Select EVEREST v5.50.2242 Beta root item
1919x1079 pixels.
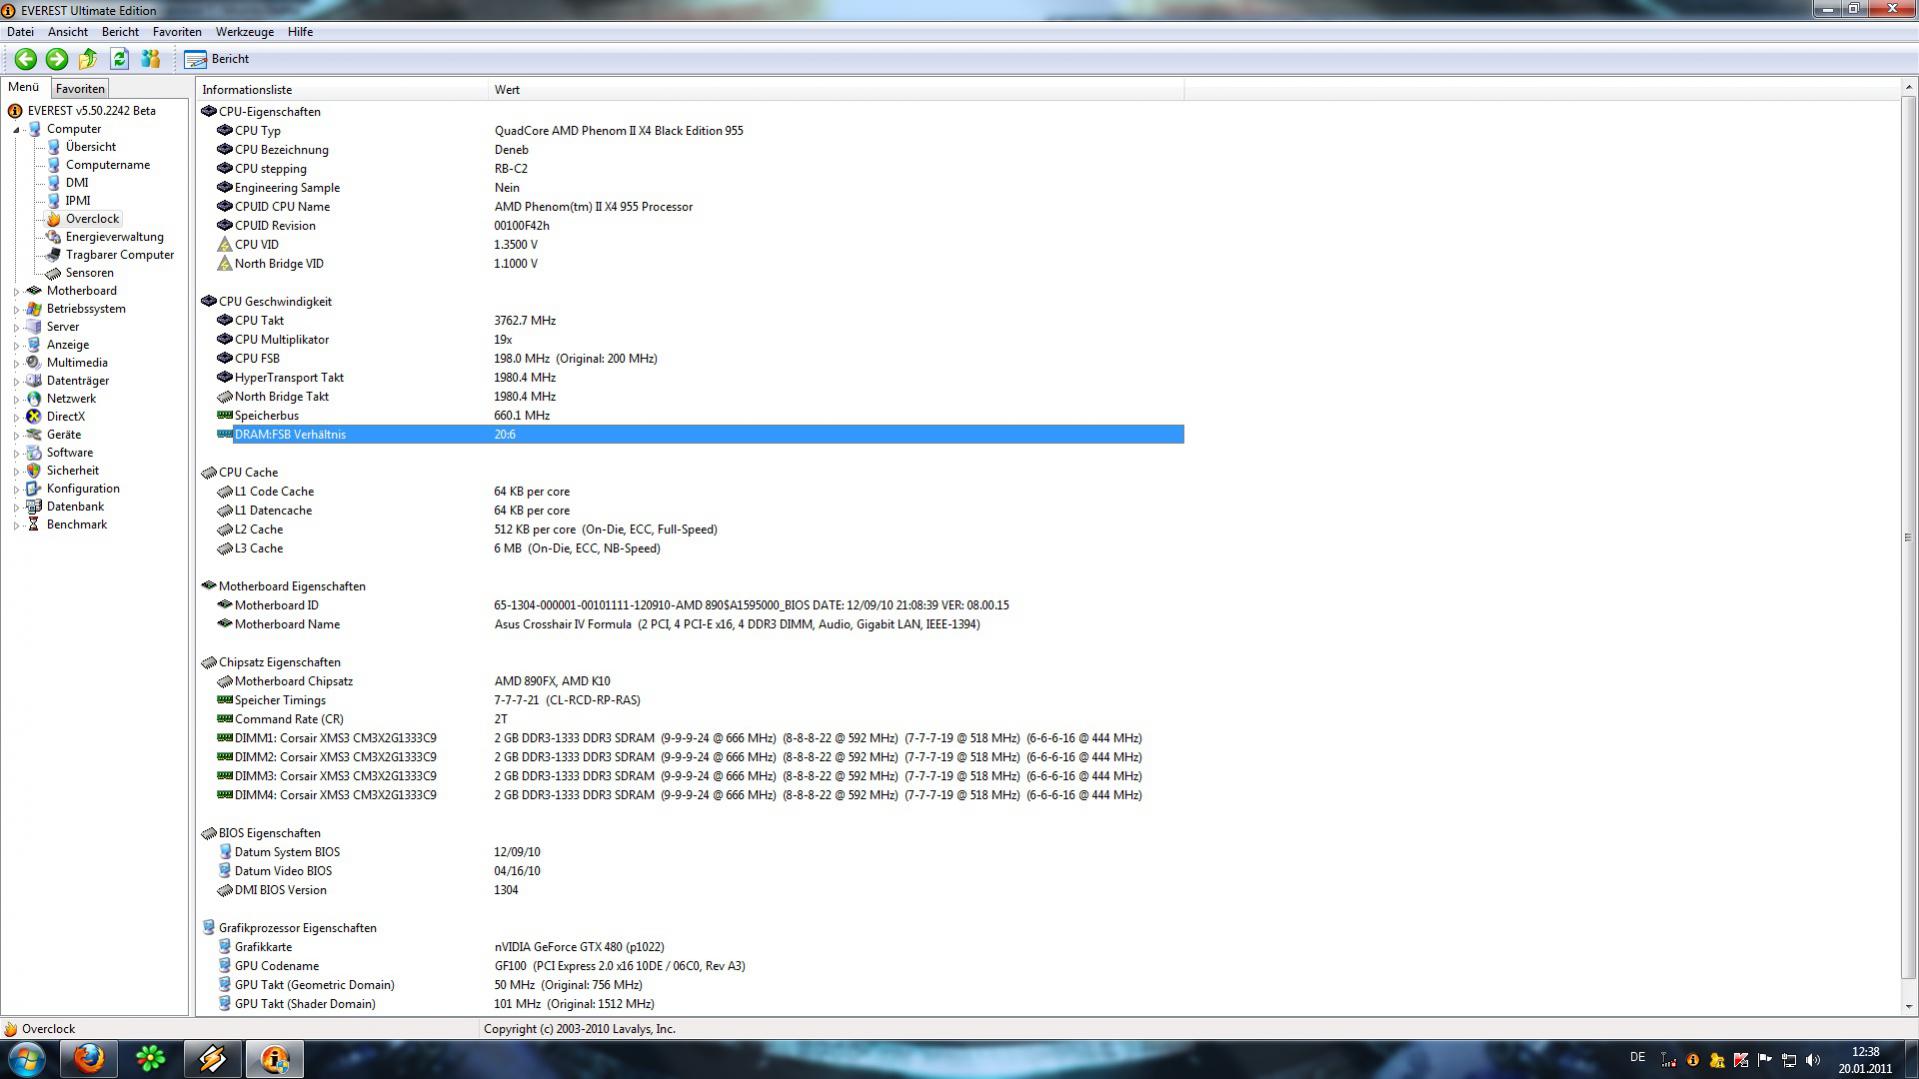tap(91, 111)
